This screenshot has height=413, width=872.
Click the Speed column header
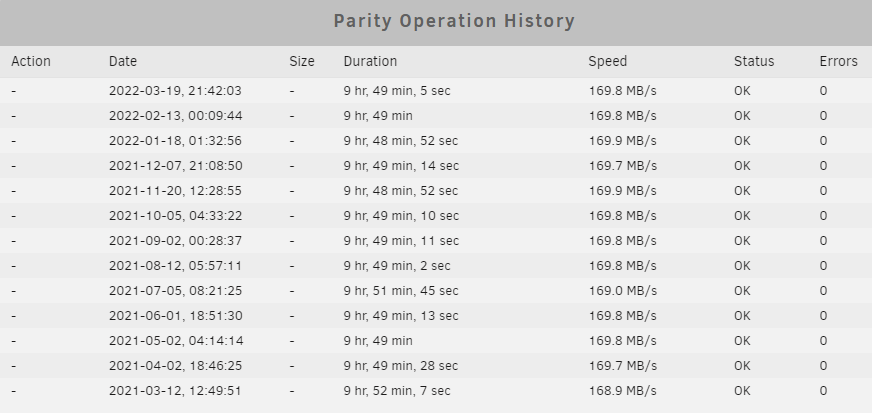click(x=607, y=61)
